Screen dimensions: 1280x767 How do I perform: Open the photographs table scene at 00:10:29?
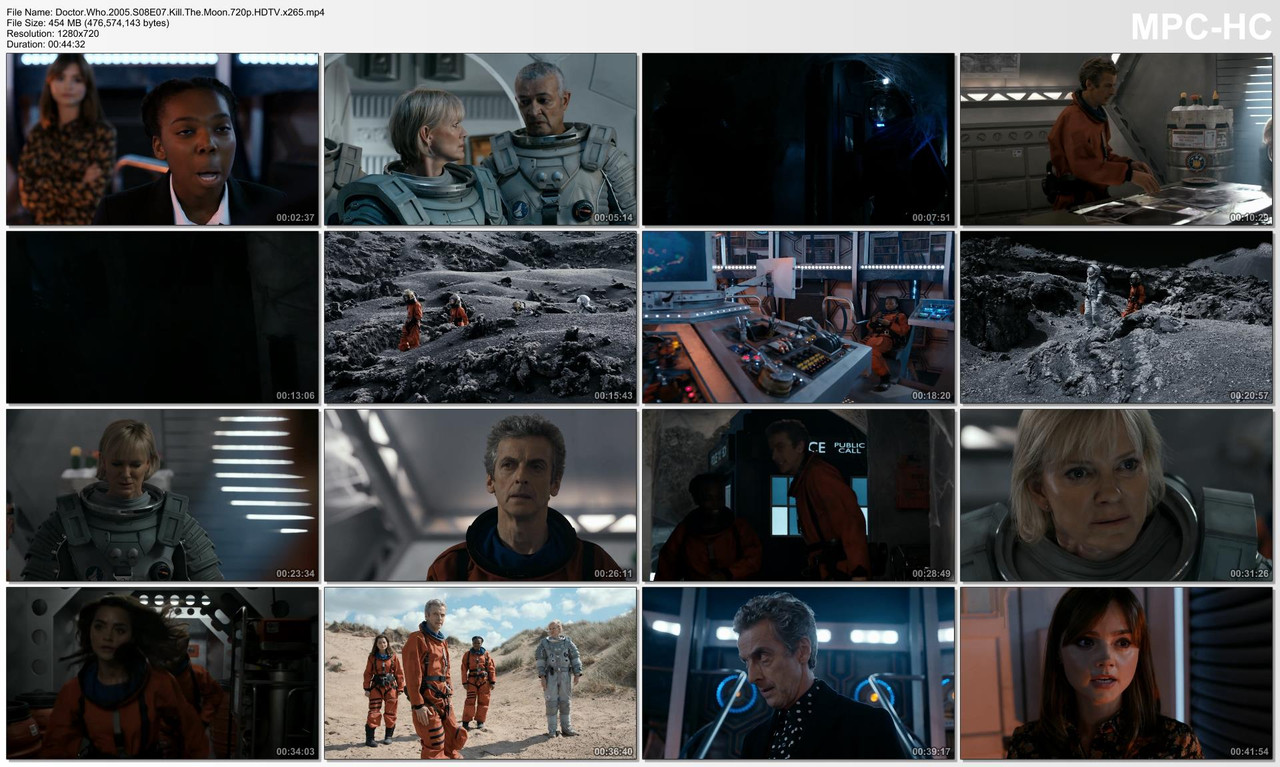coord(1114,139)
